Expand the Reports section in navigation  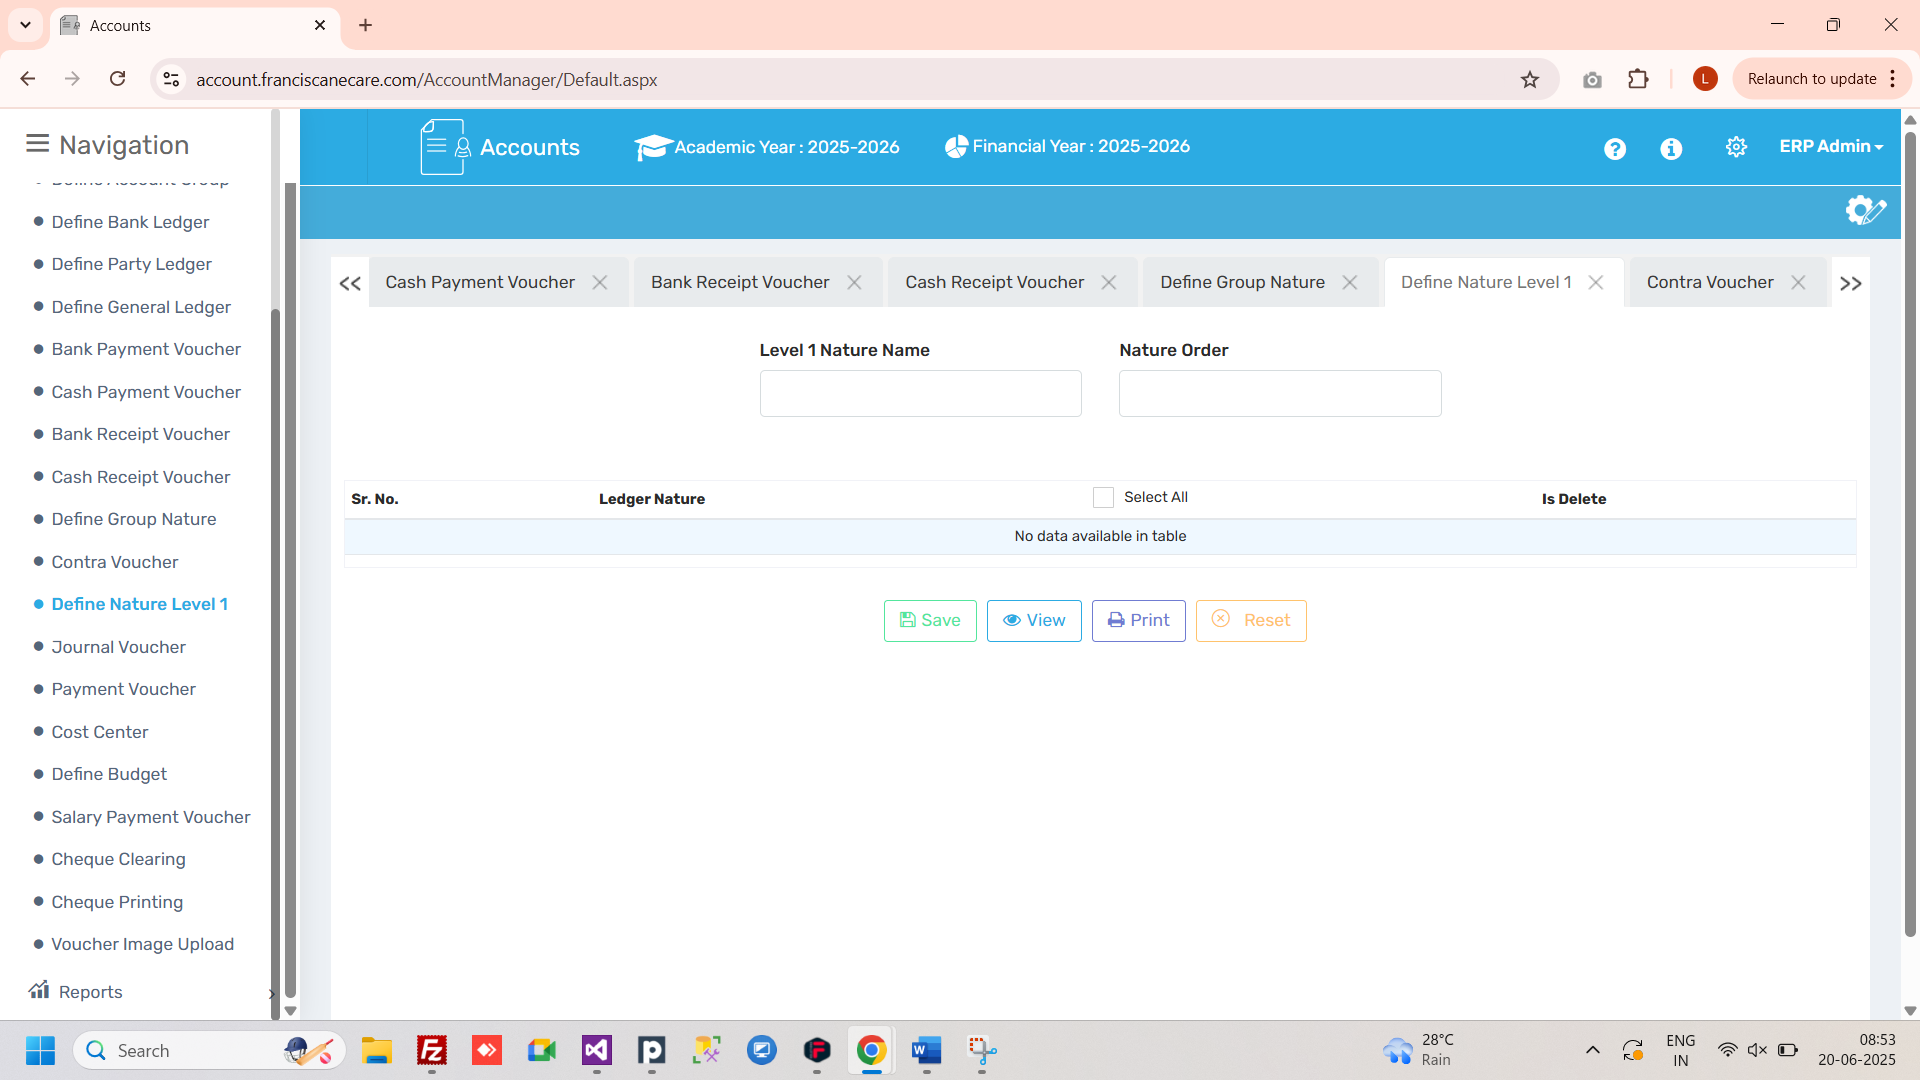pos(90,991)
